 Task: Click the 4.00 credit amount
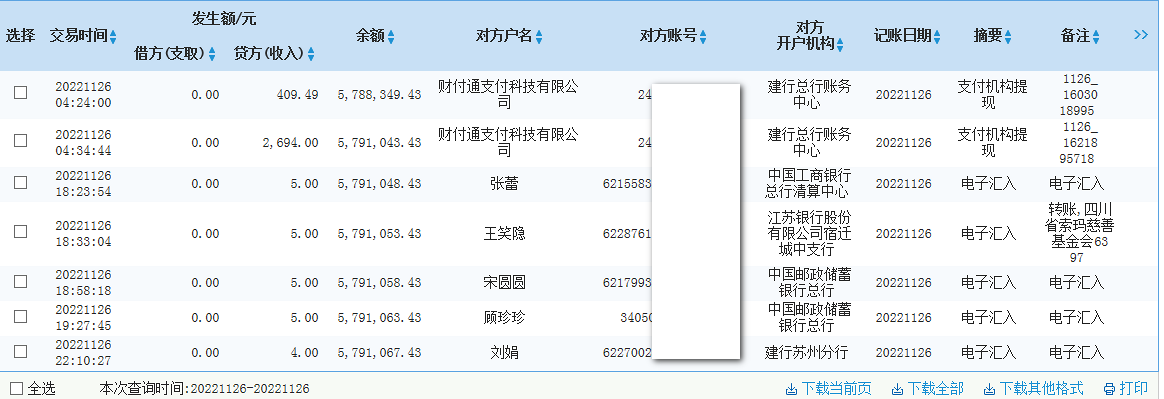[x=304, y=353]
